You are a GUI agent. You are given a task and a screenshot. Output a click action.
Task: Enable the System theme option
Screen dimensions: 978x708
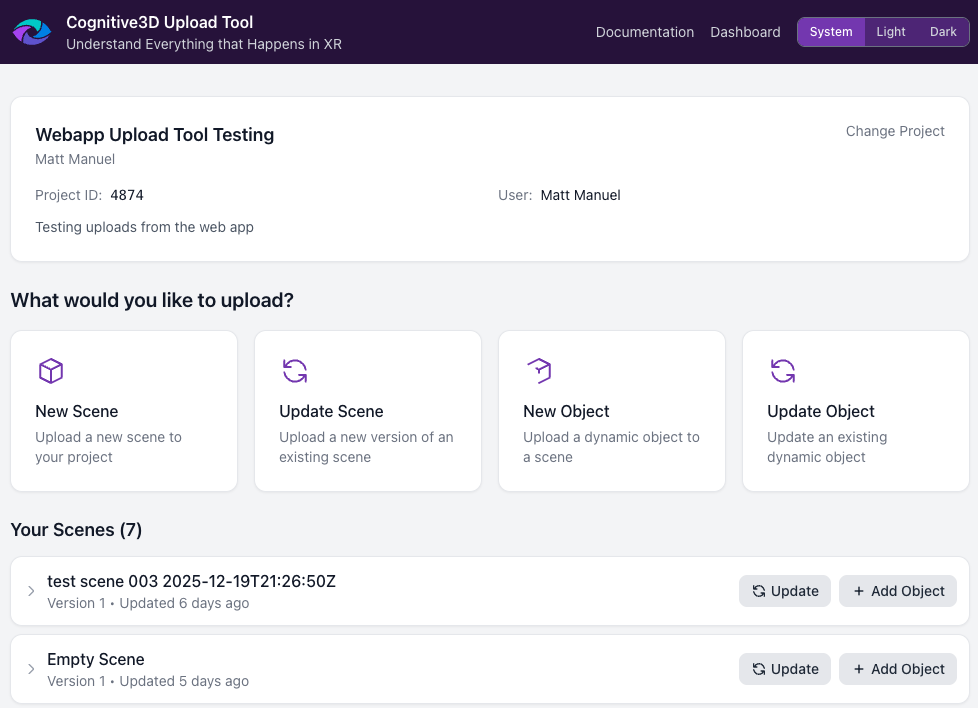[830, 31]
